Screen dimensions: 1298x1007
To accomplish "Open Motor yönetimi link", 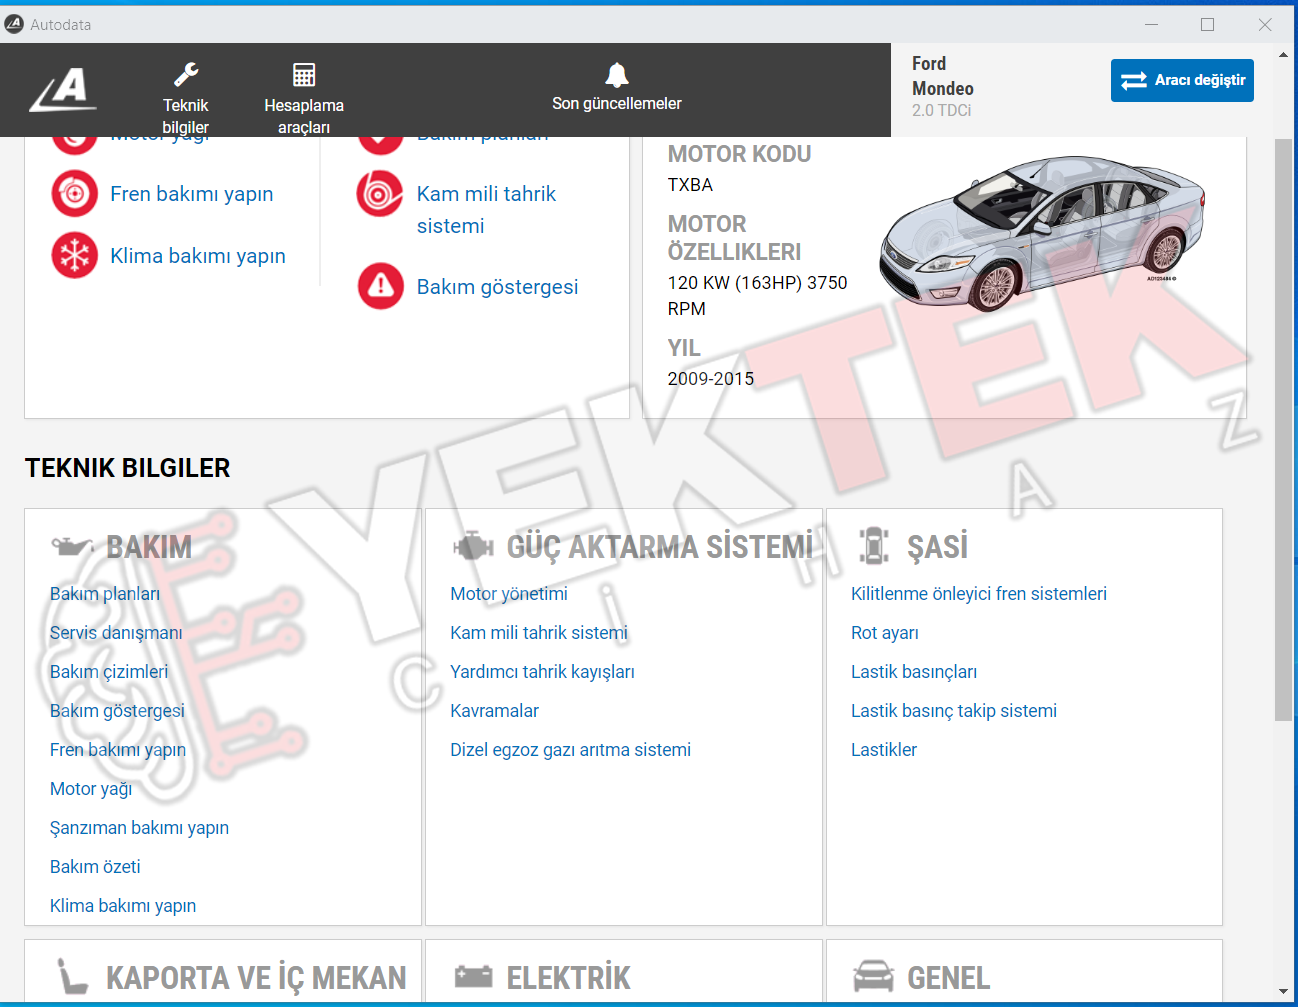I will [x=509, y=594].
